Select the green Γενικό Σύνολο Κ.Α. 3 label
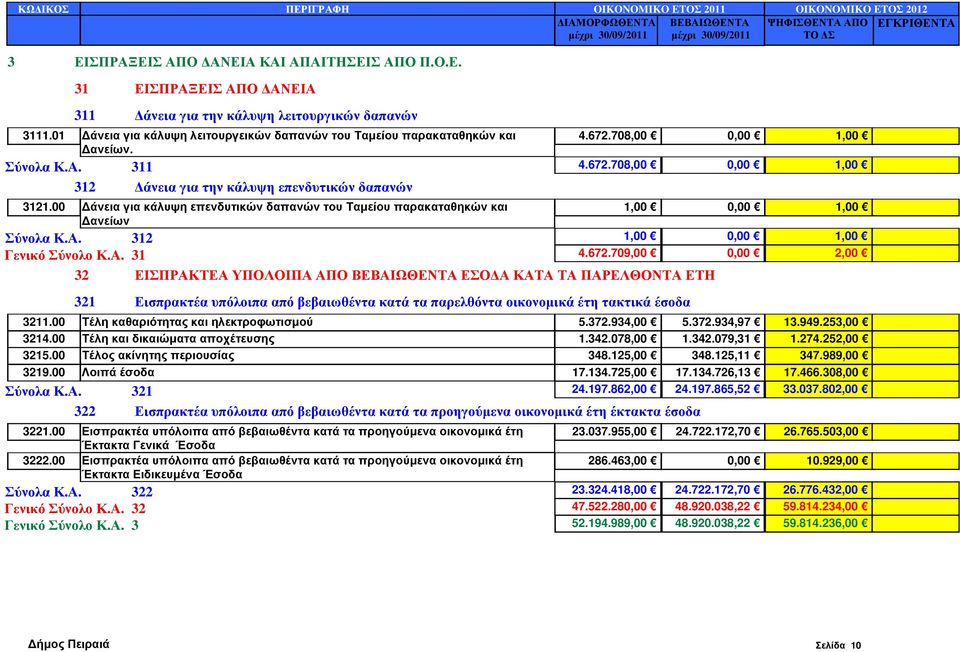Image resolution: width=960 pixels, height=652 pixels. [72, 525]
